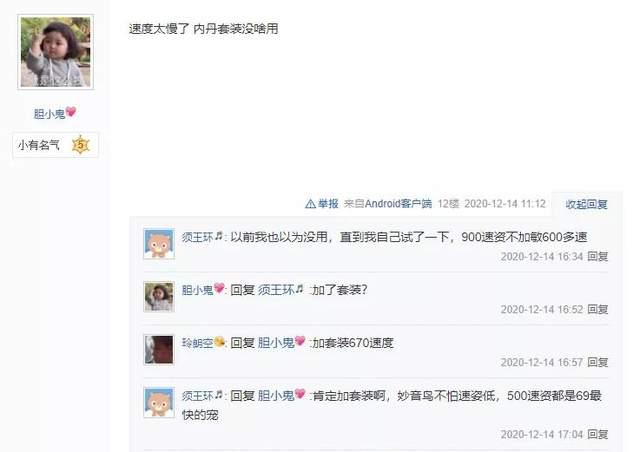The width and height of the screenshot is (640, 452).
Task: Click 回复 beside the 16:34 timestamp
Action: pos(598,256)
